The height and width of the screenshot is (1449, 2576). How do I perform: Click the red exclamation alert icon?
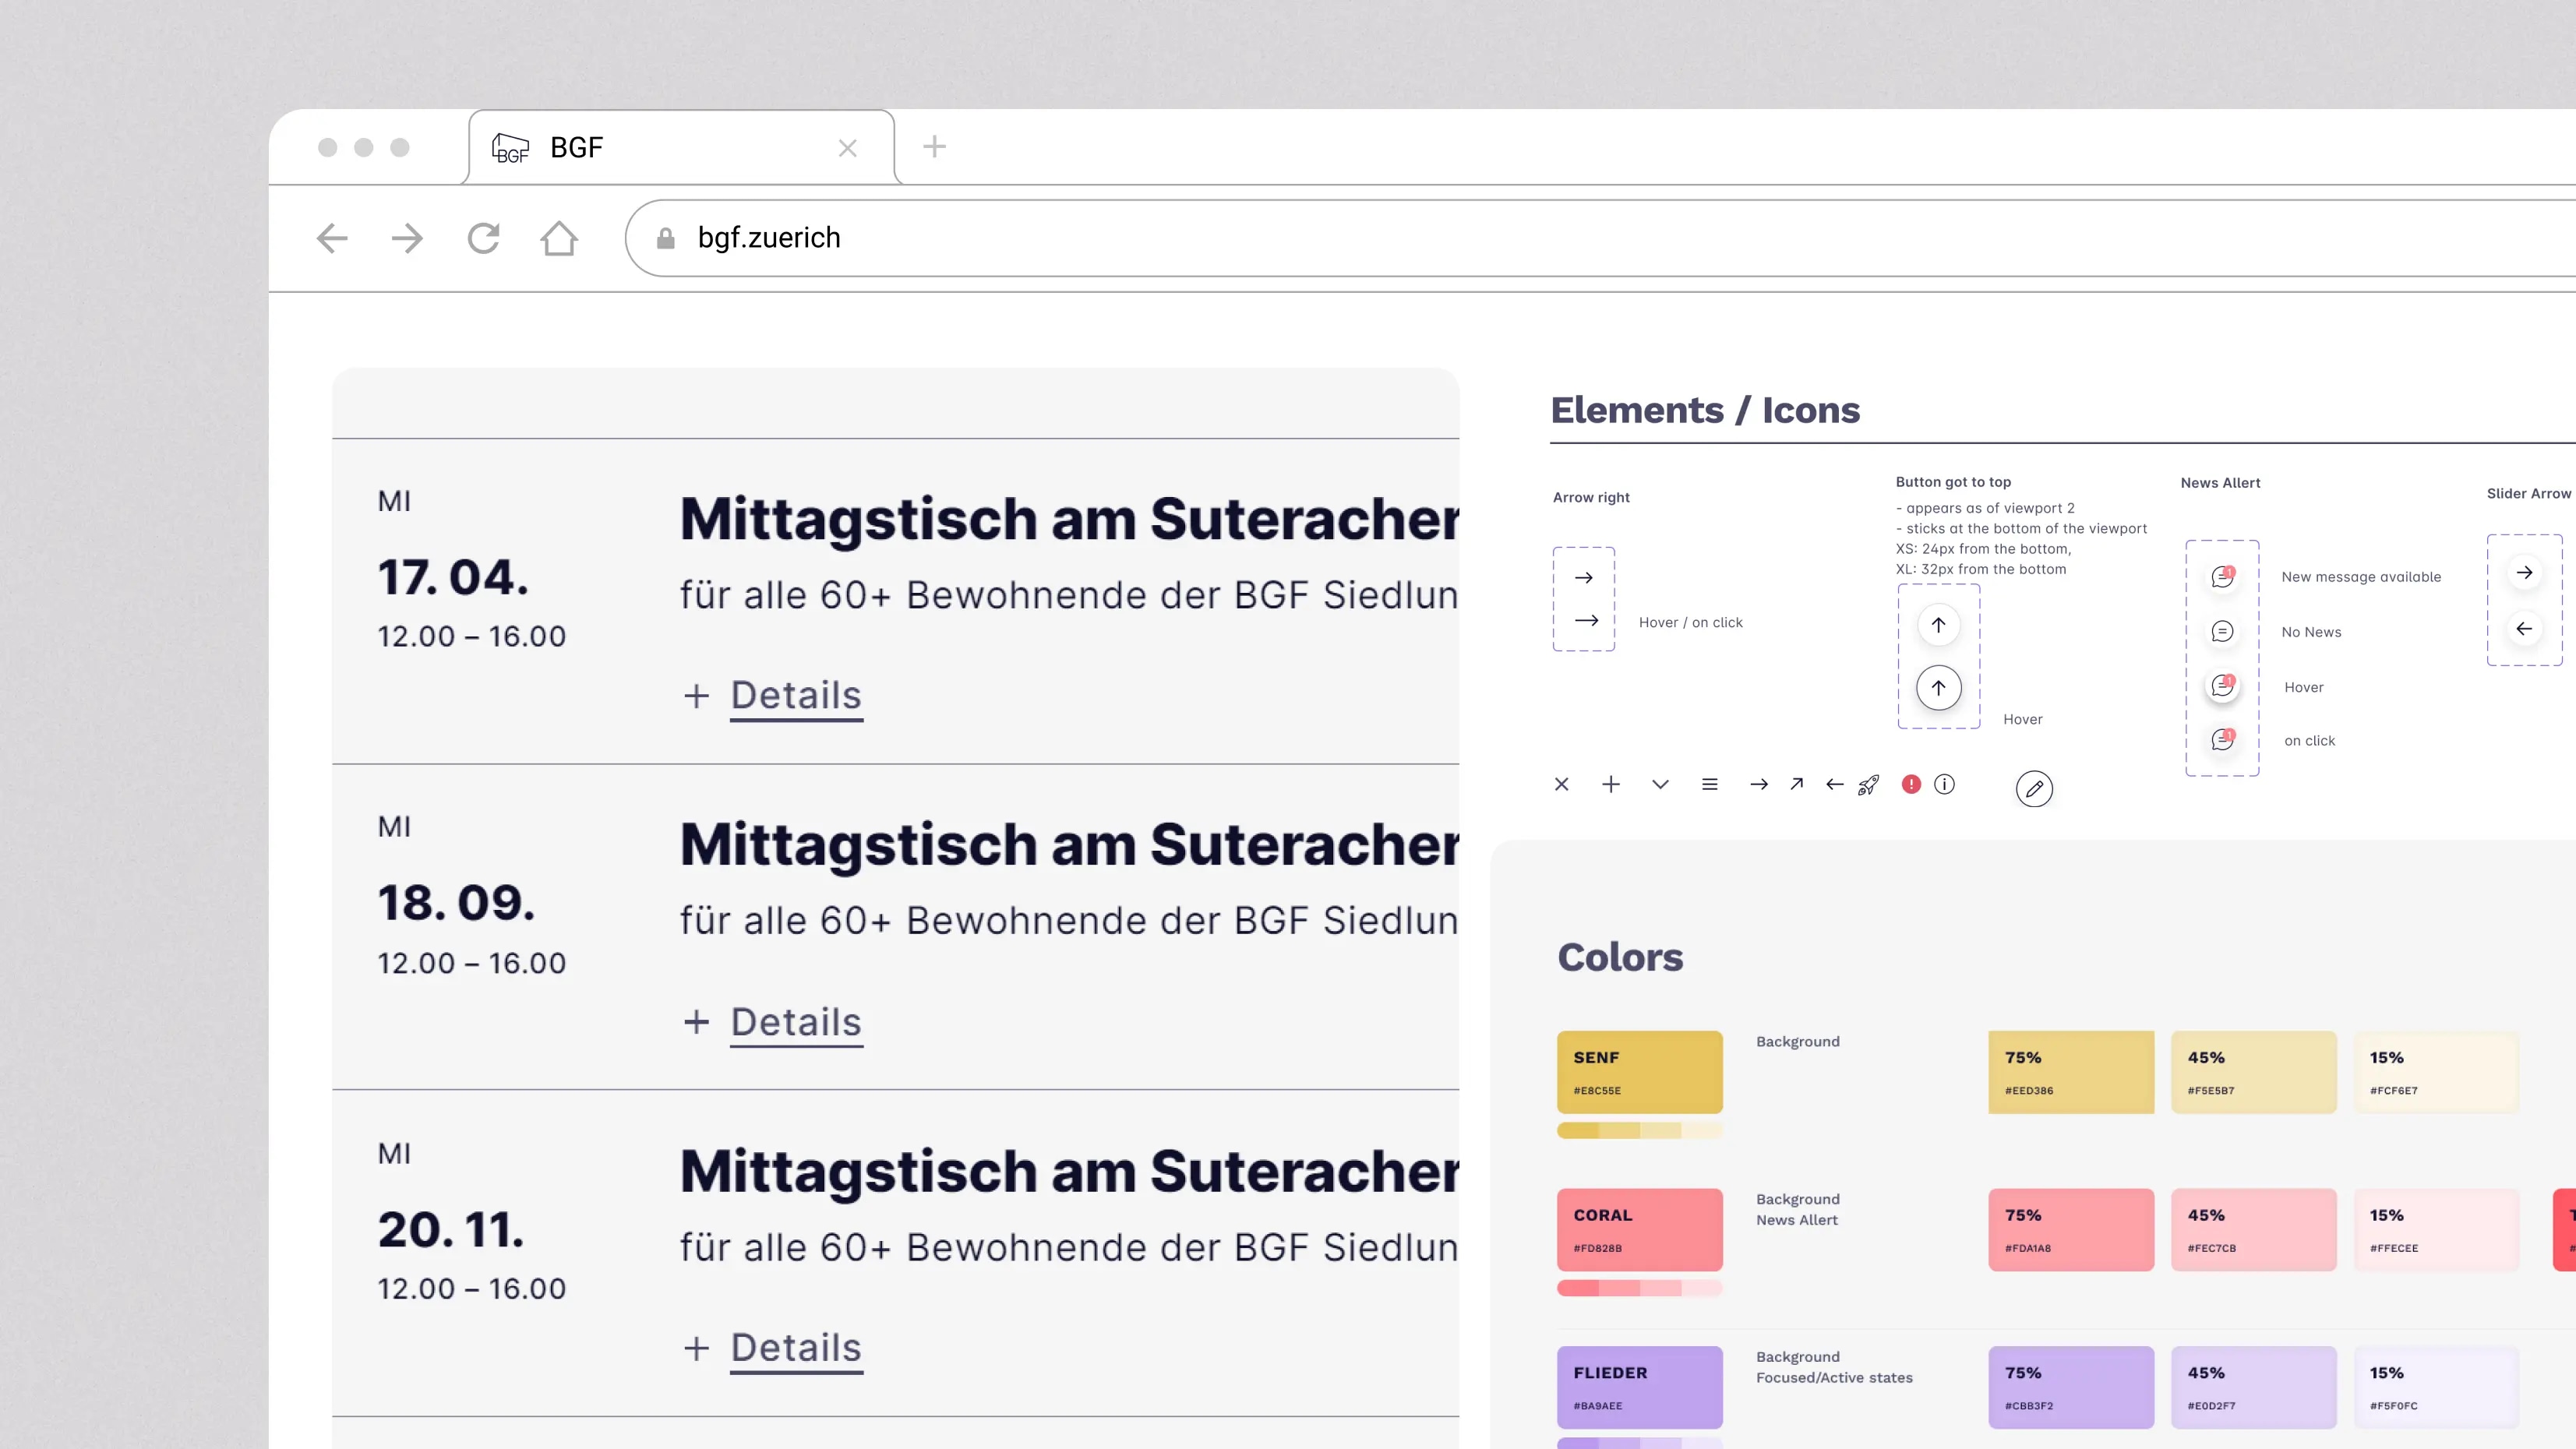pos(1911,785)
